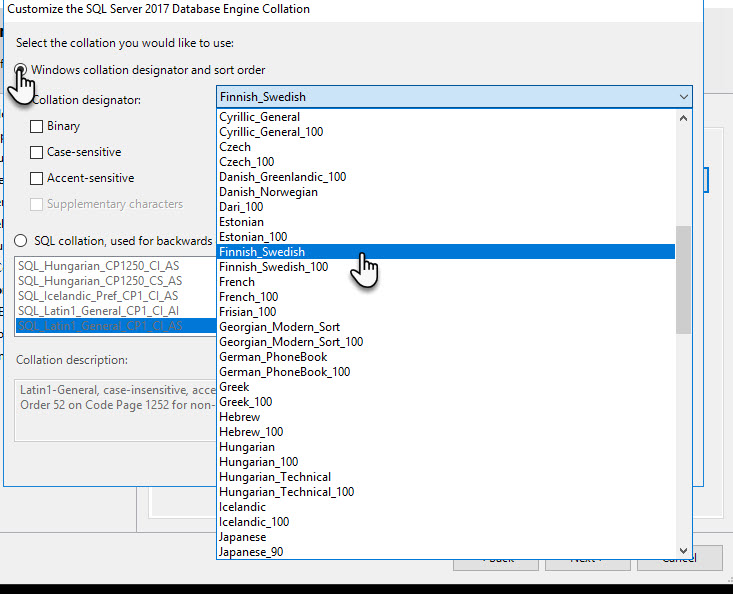Choose Greek_100 collation
This screenshot has width=733, height=594.
[x=446, y=401]
